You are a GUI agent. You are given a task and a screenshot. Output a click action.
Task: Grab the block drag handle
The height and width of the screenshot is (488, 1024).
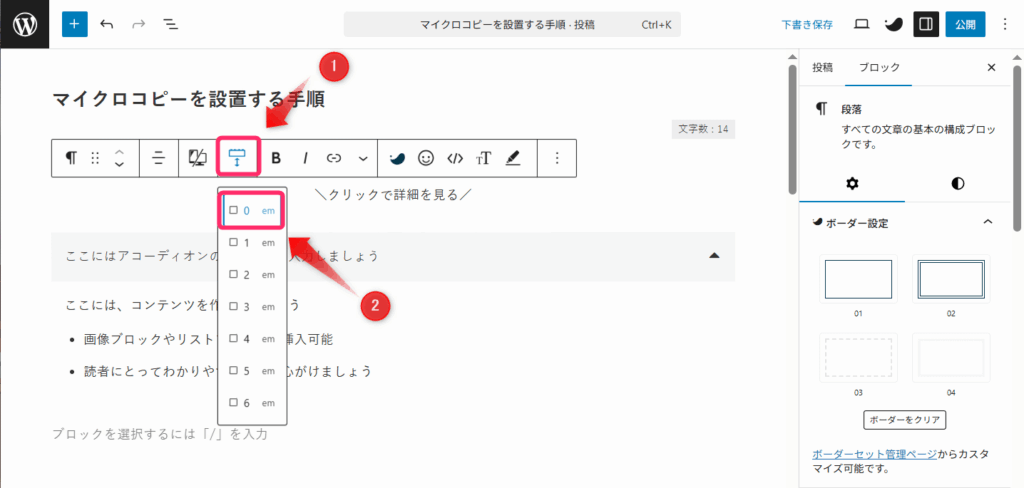[x=95, y=158]
